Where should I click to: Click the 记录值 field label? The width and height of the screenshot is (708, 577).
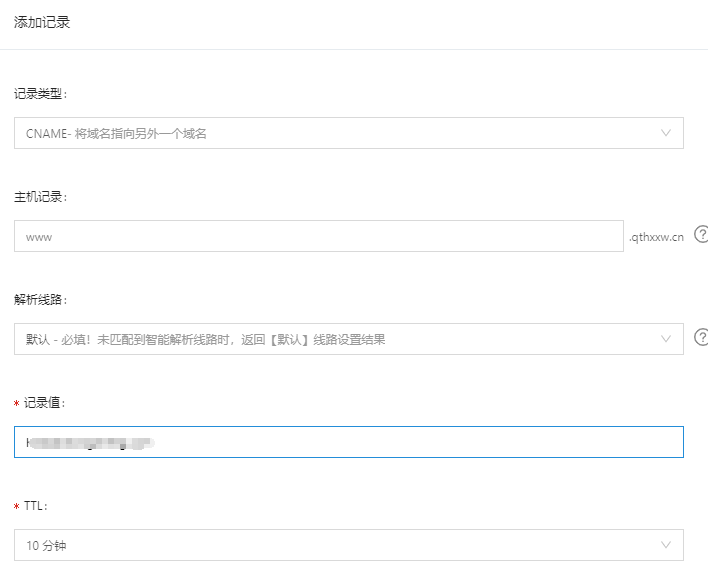click(46, 403)
